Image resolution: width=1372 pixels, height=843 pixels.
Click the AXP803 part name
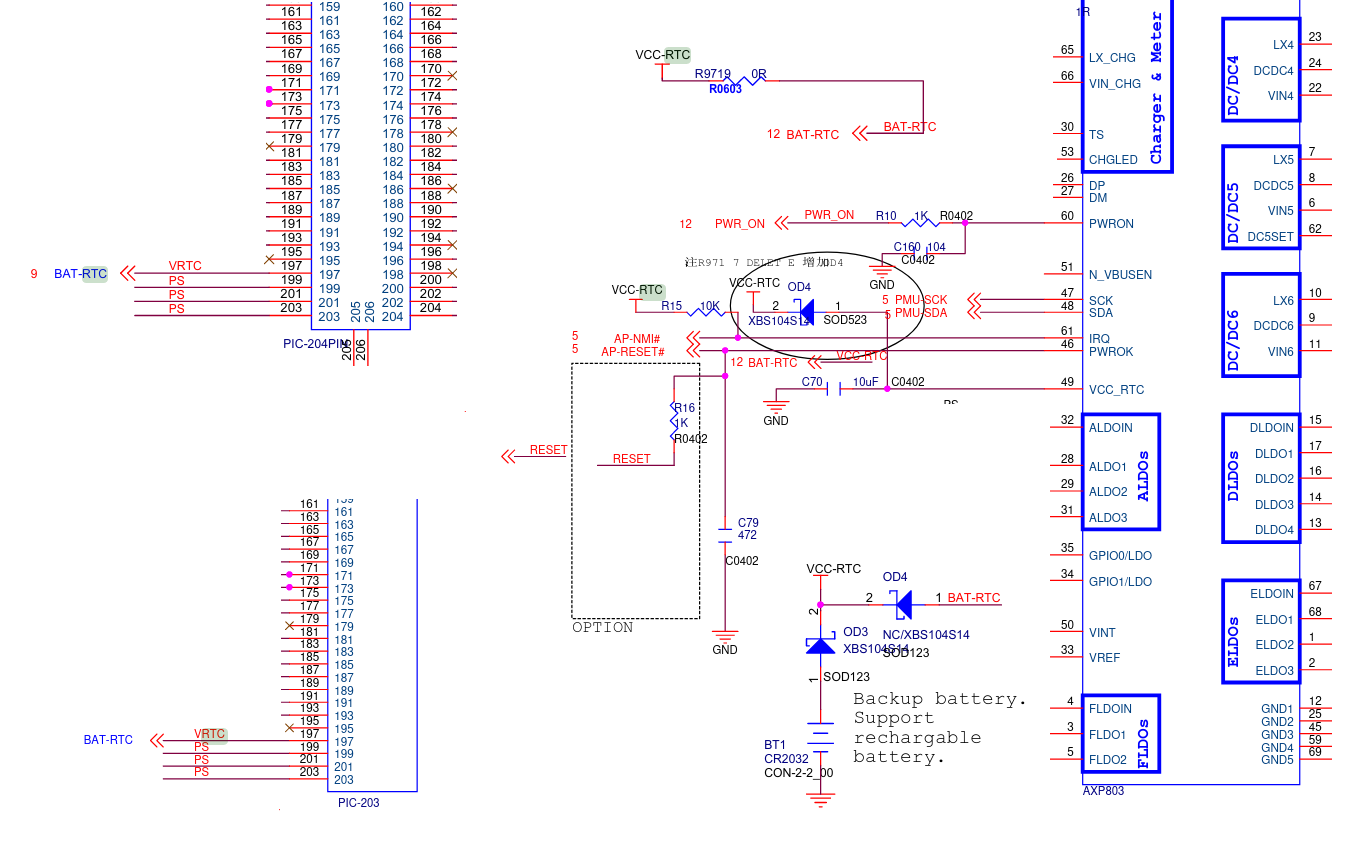(x=1103, y=790)
